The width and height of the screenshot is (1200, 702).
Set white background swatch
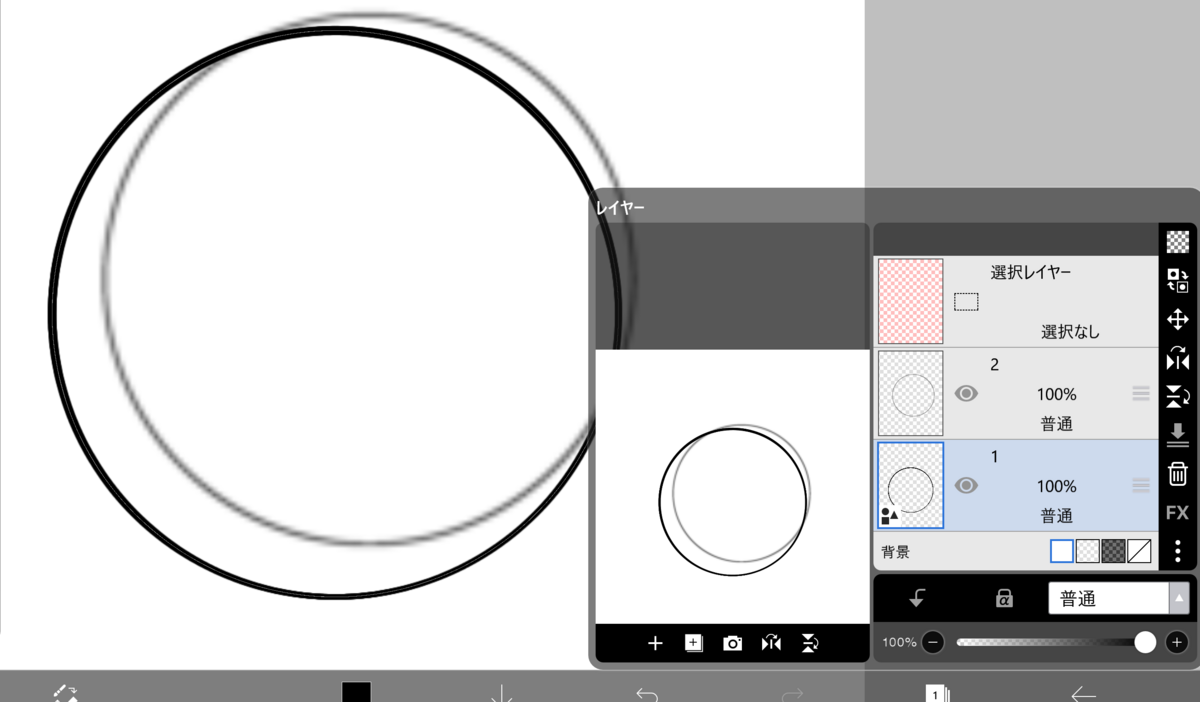coord(1062,551)
